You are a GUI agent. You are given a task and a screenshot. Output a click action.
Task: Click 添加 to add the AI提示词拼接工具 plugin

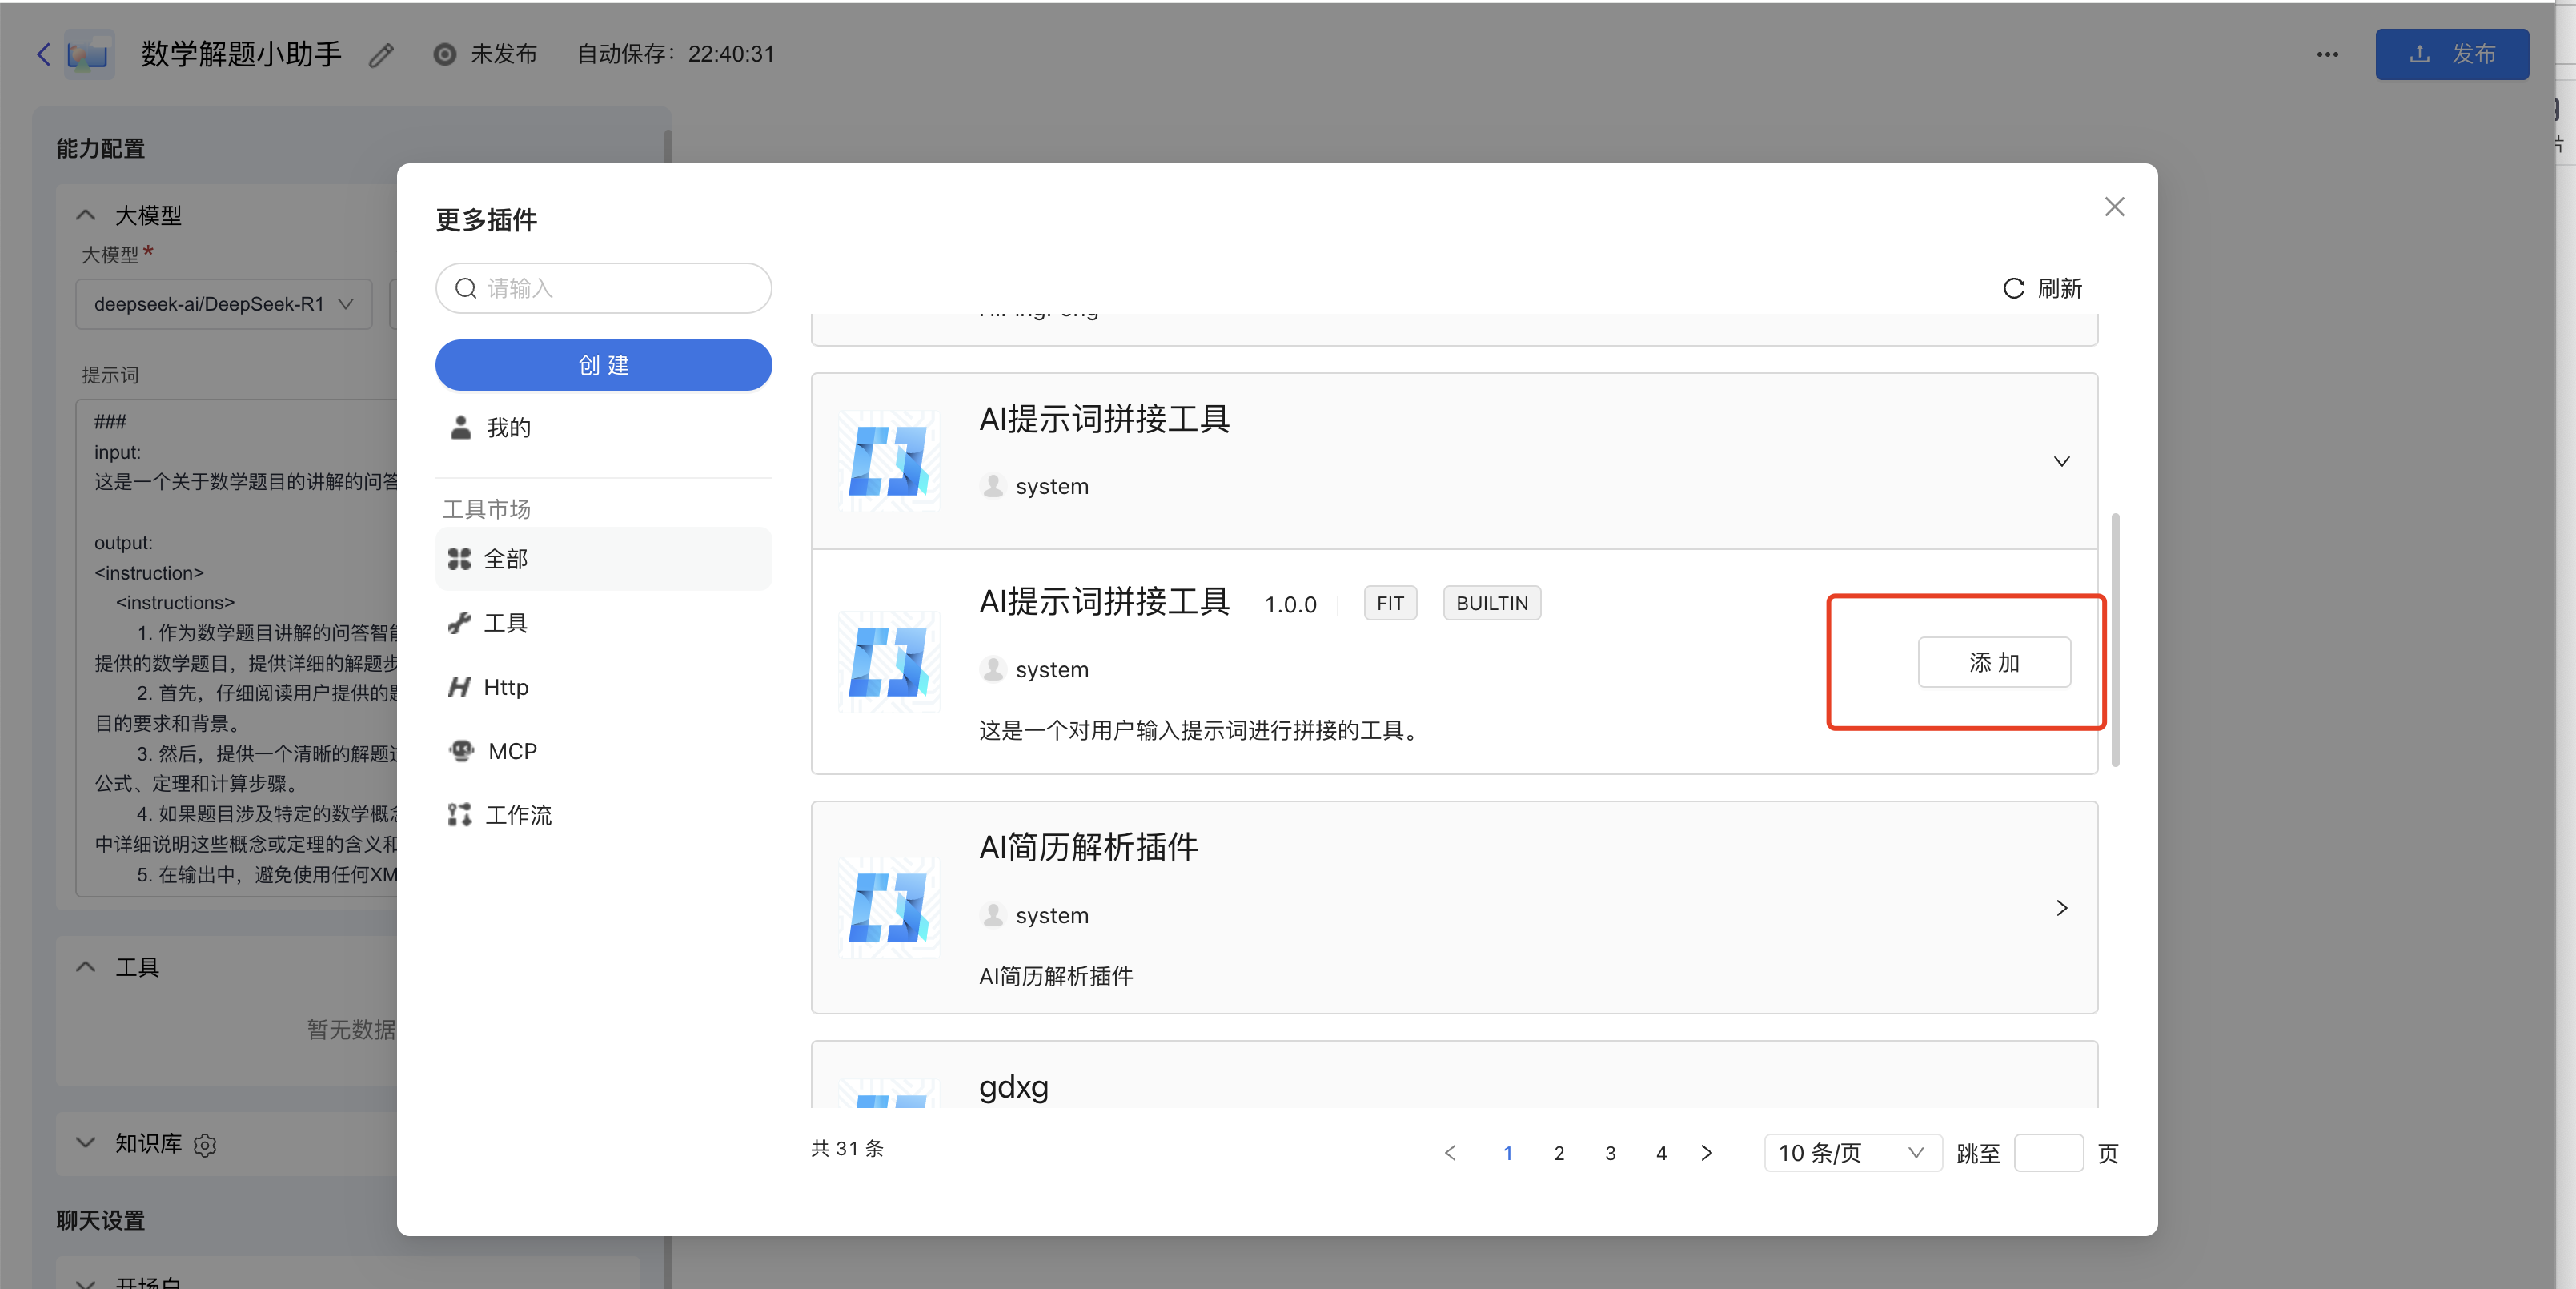[1994, 662]
